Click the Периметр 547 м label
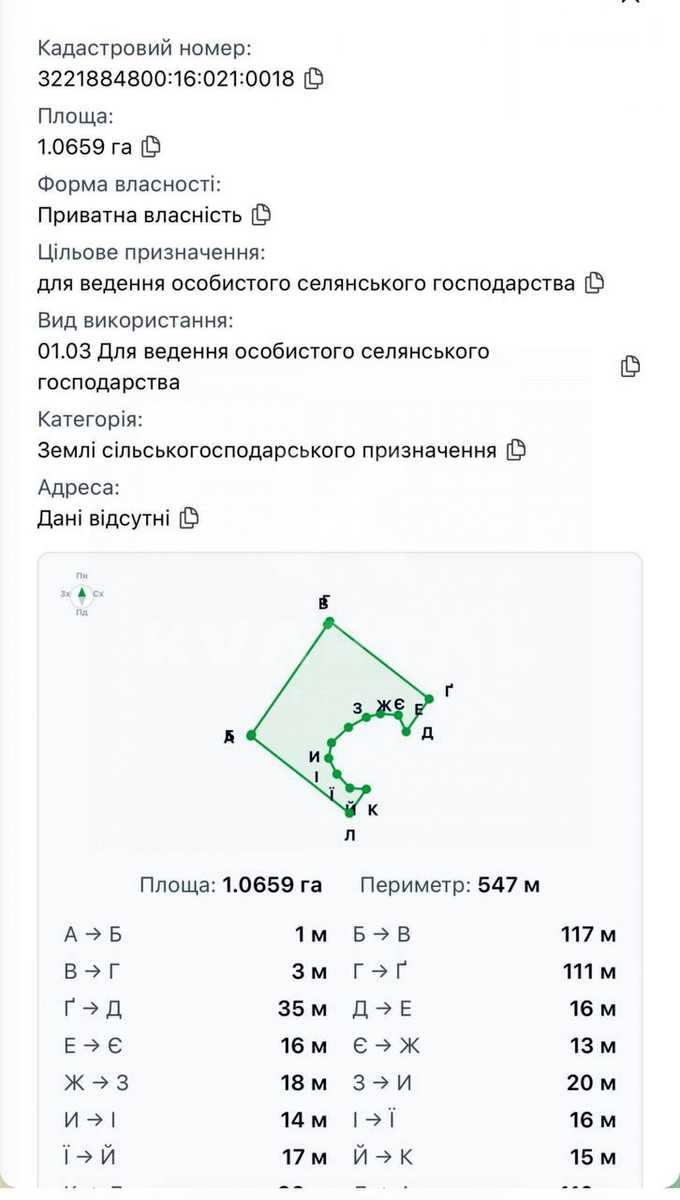 450,885
